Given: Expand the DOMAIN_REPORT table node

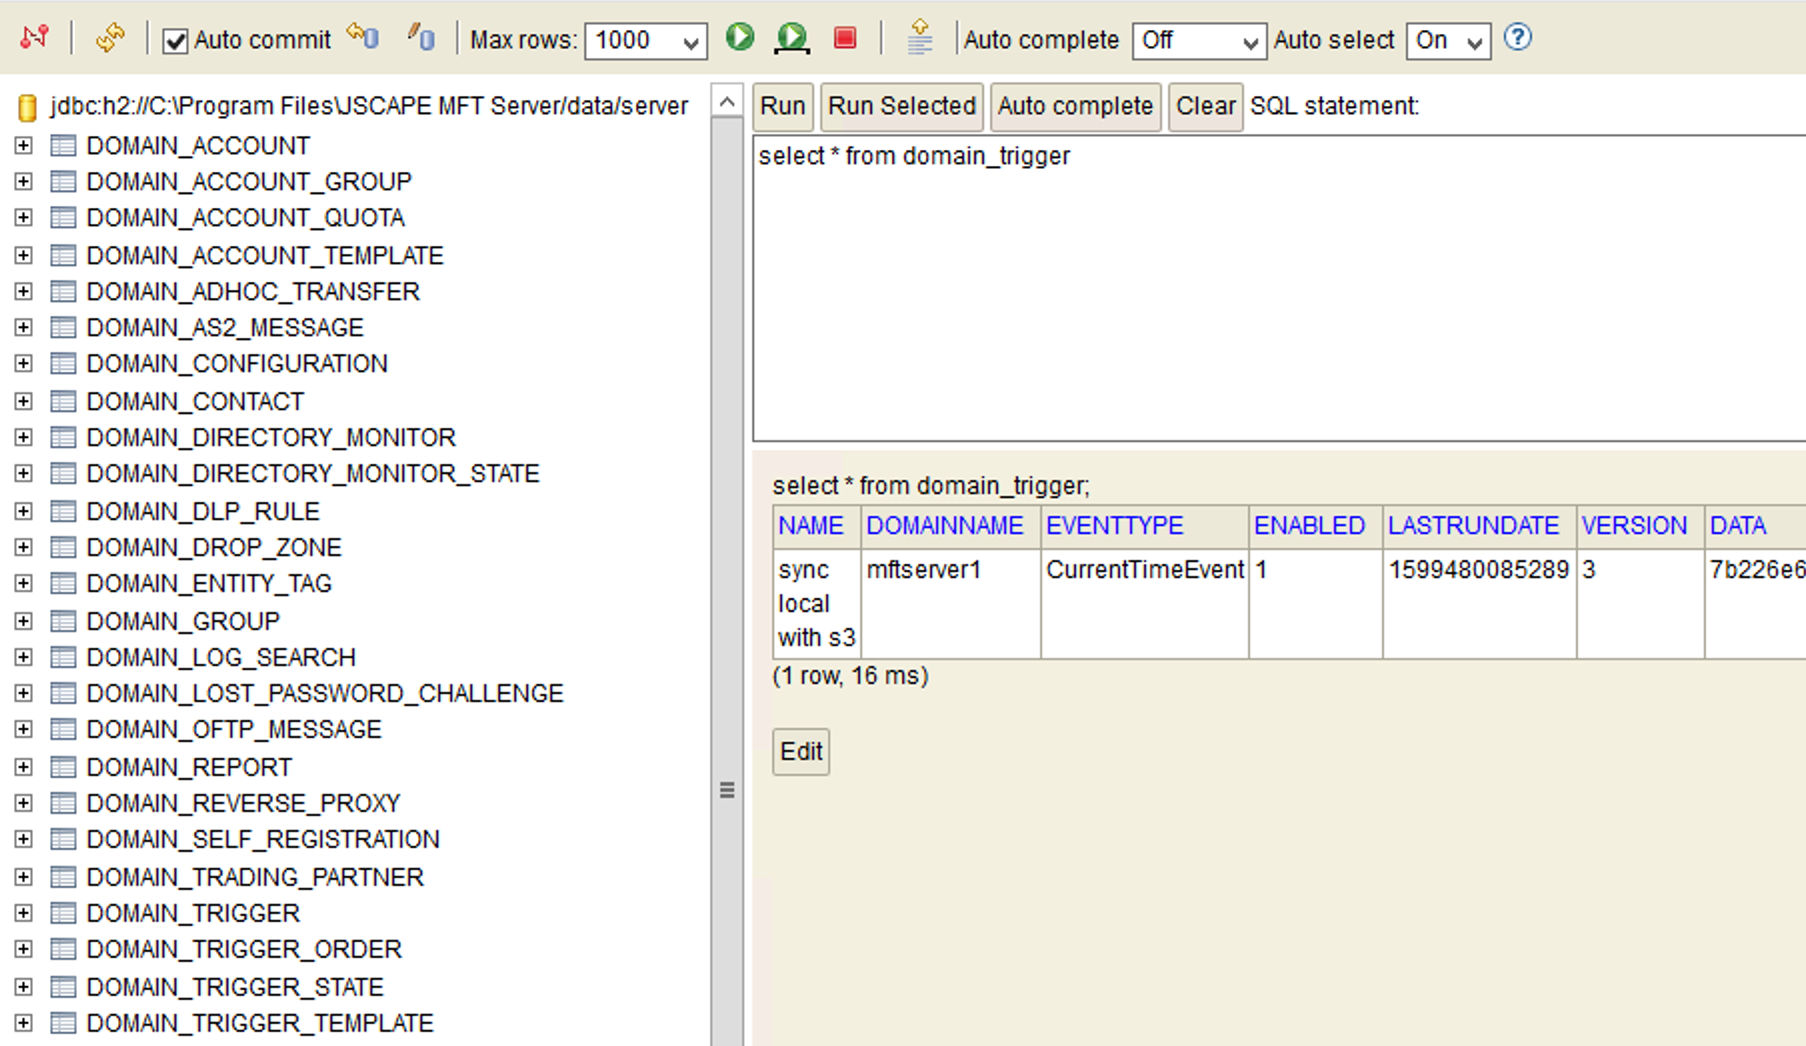Looking at the screenshot, I should click(x=23, y=768).
